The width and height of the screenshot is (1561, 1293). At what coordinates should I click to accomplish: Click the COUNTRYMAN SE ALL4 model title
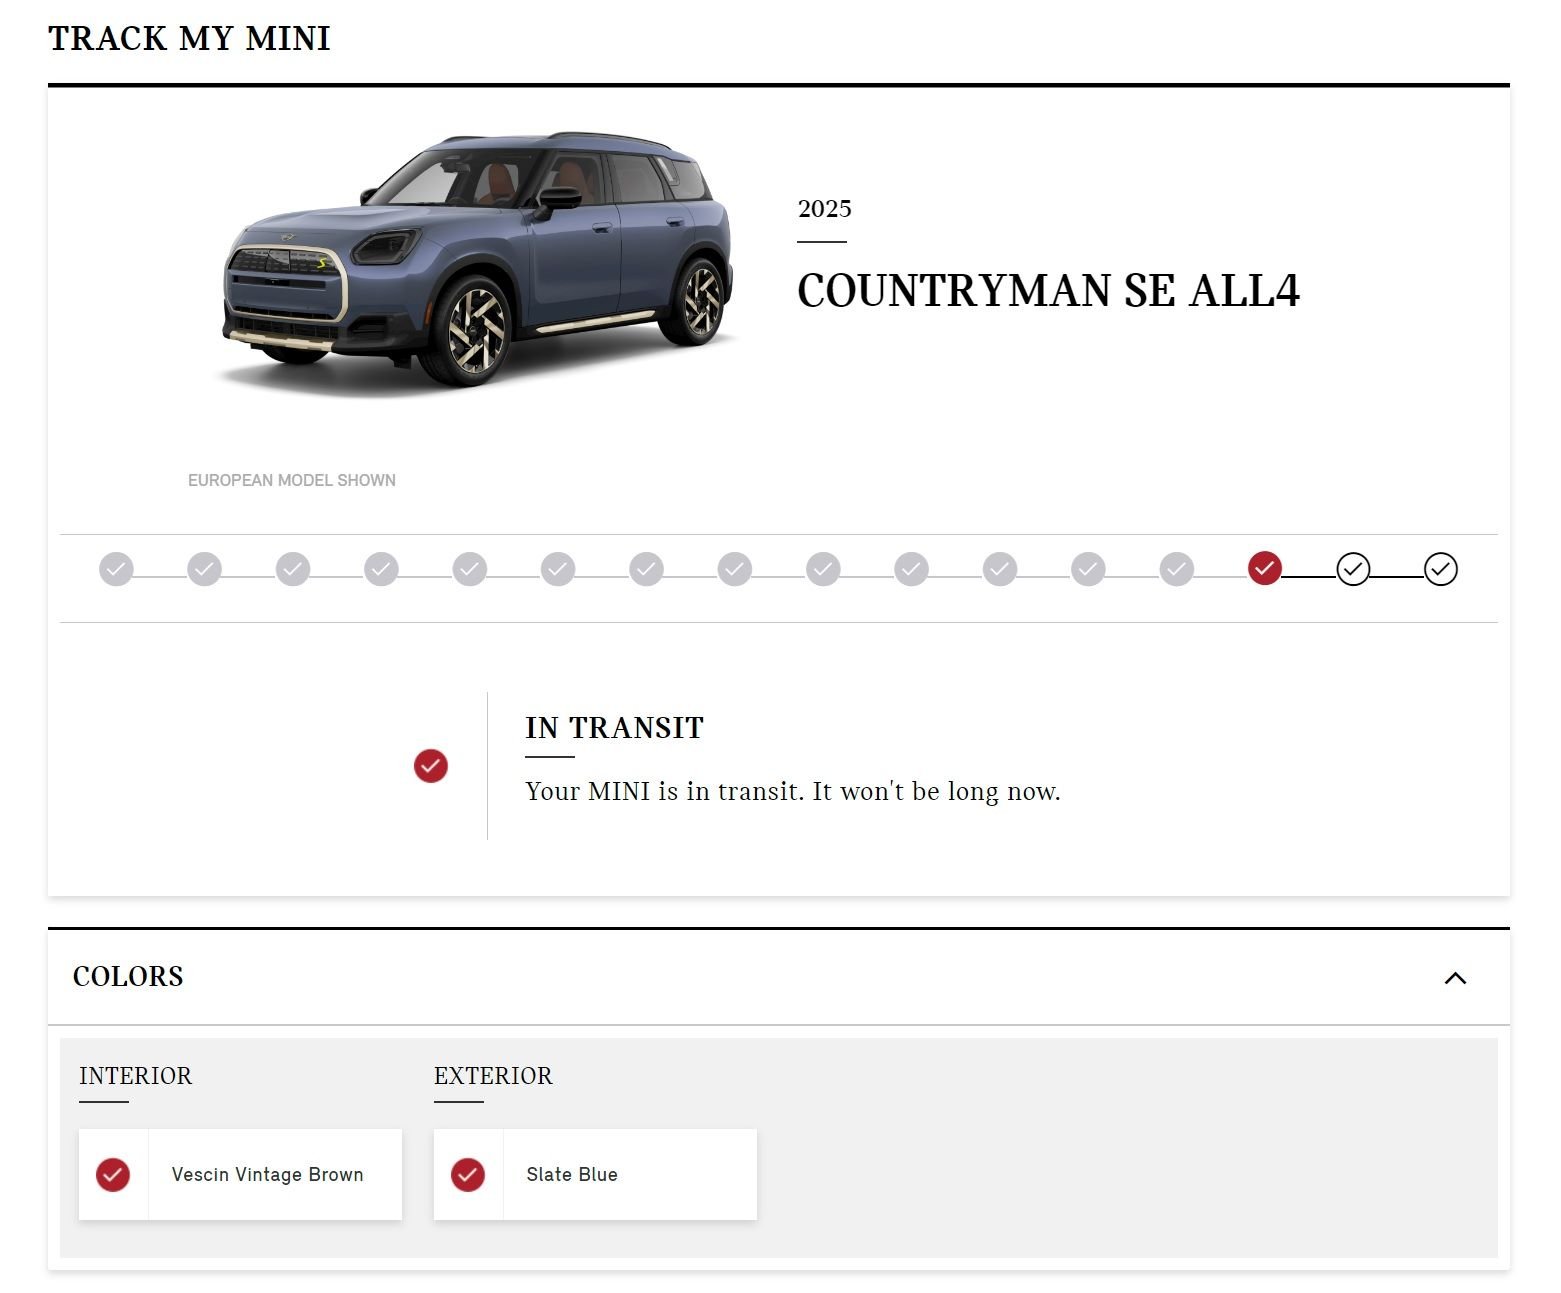pos(1047,291)
